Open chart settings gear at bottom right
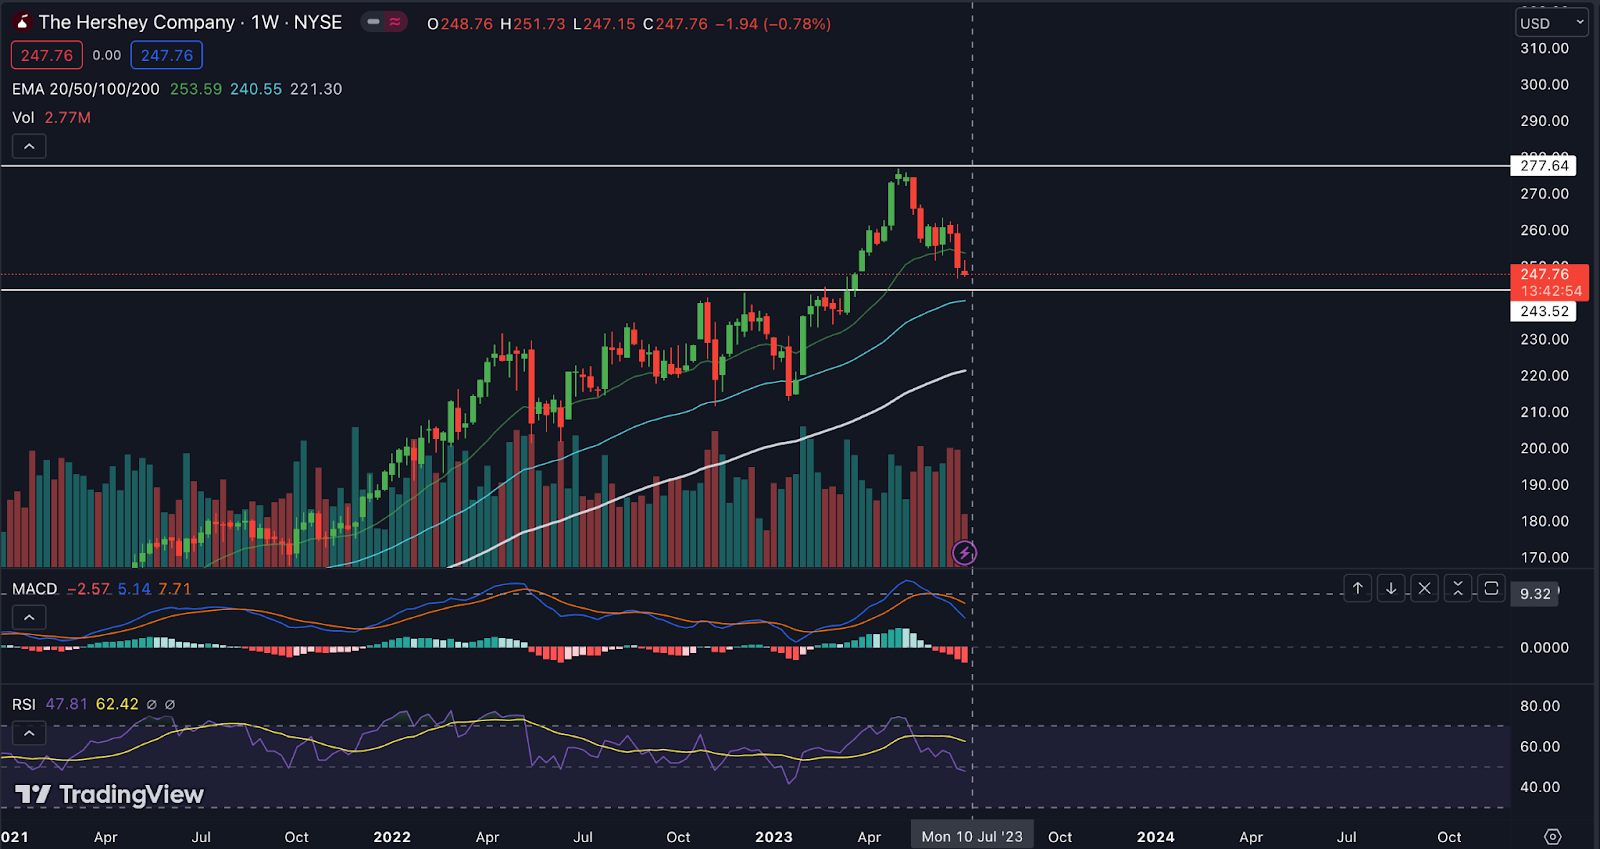Image resolution: width=1600 pixels, height=849 pixels. pos(1552,837)
